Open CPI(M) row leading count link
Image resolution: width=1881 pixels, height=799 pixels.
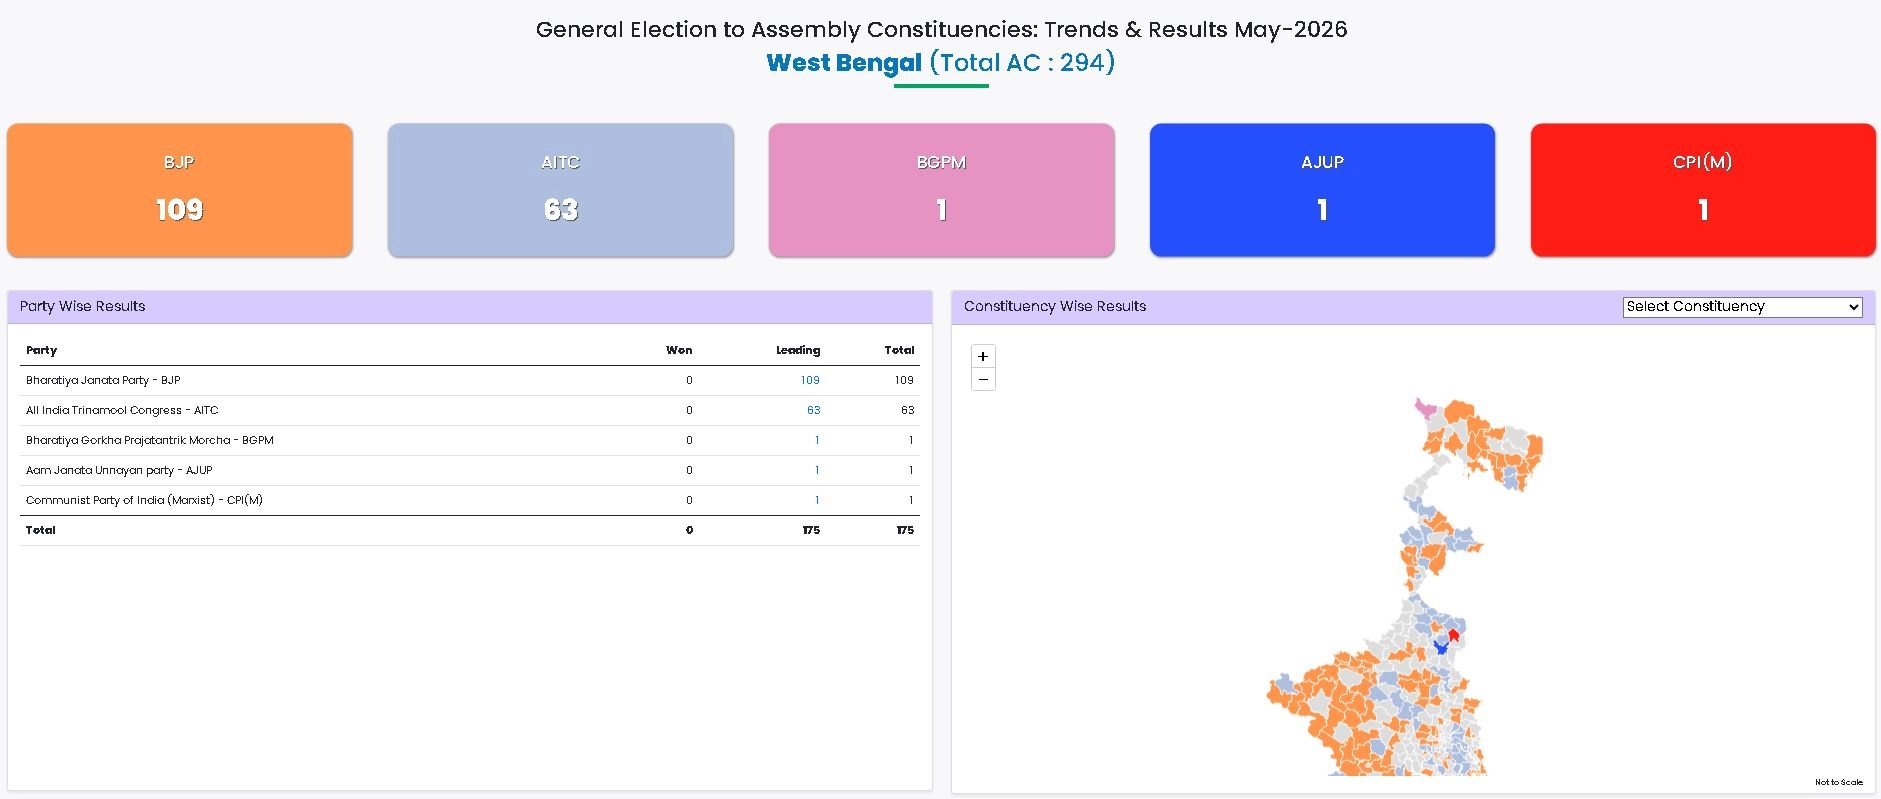pos(817,500)
